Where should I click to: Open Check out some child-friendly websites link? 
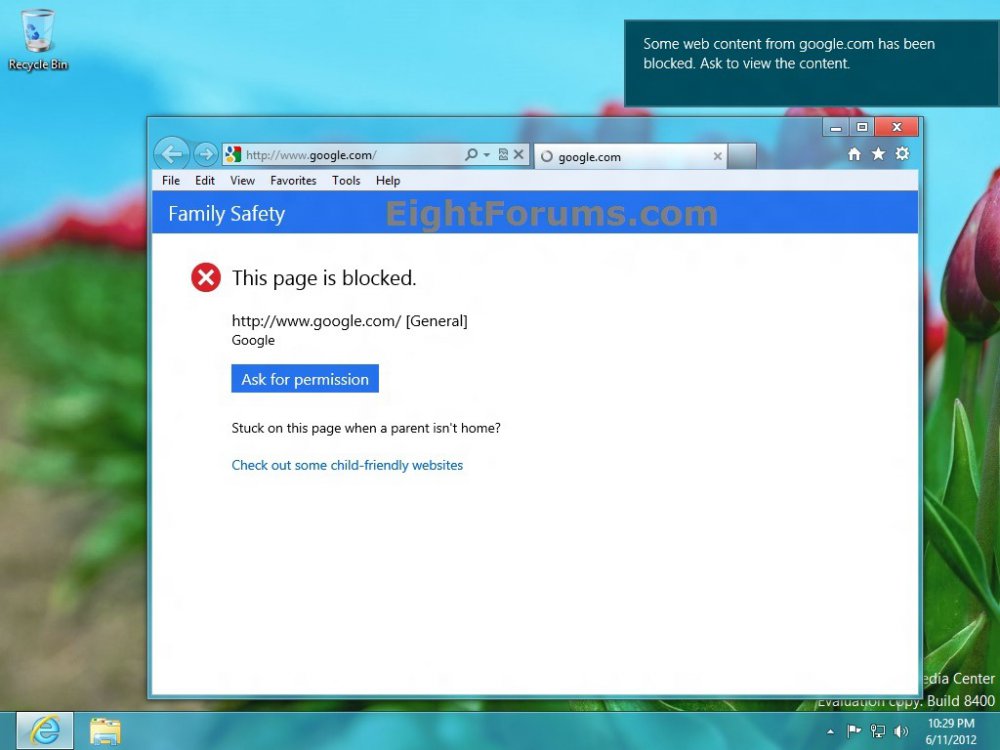(347, 465)
